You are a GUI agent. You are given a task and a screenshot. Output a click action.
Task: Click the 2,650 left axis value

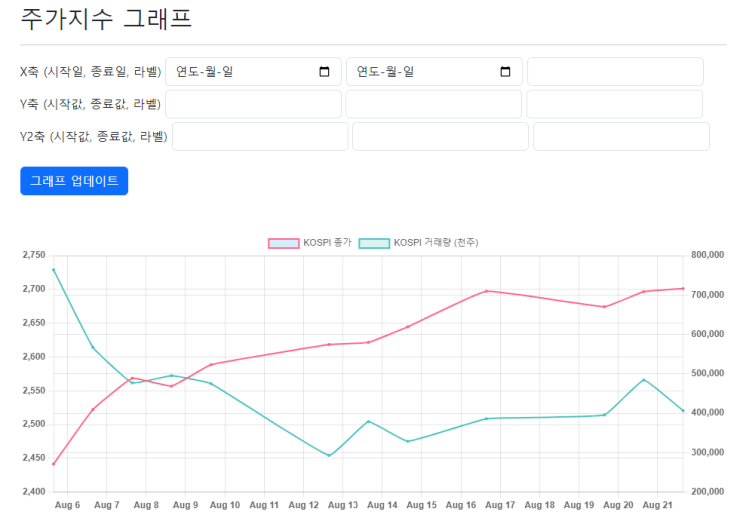[34, 323]
